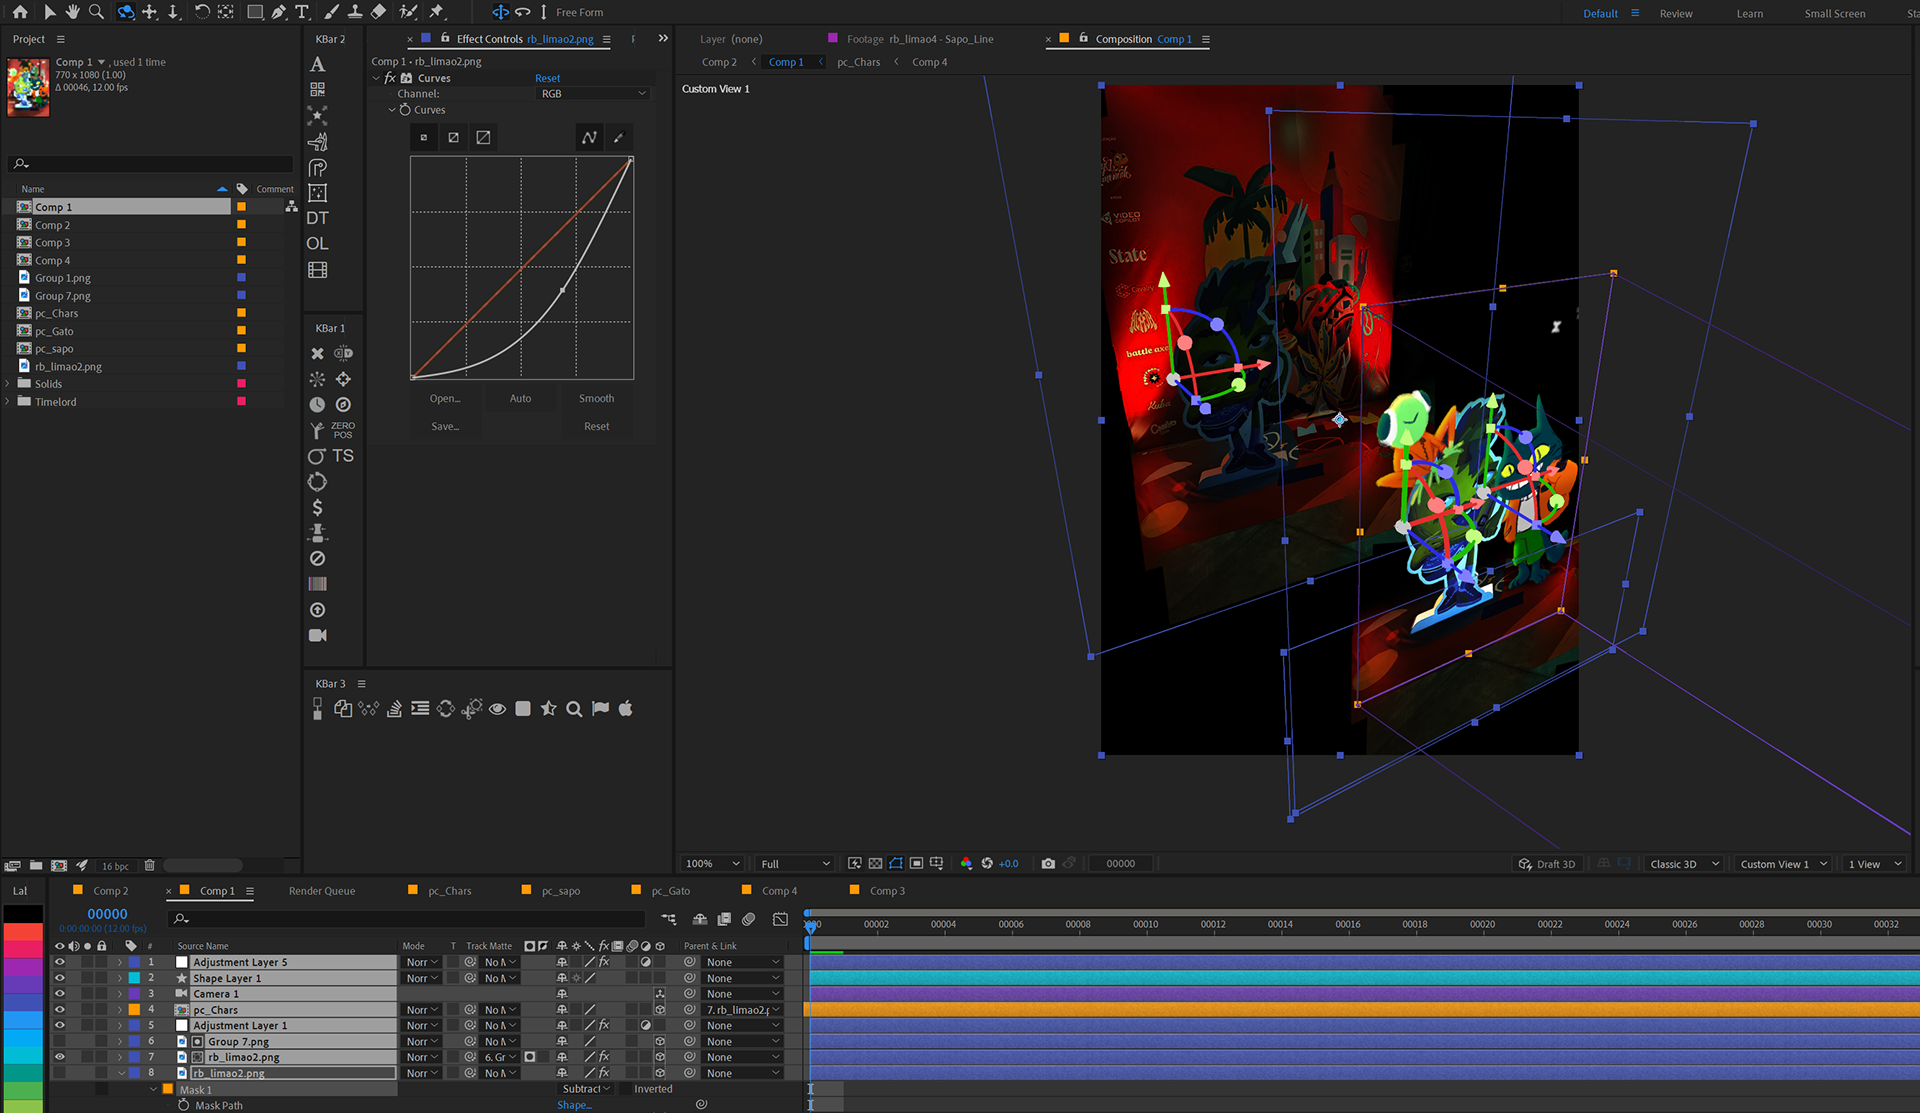1920x1113 pixels.
Task: Select the Brush tool
Action: coord(331,12)
